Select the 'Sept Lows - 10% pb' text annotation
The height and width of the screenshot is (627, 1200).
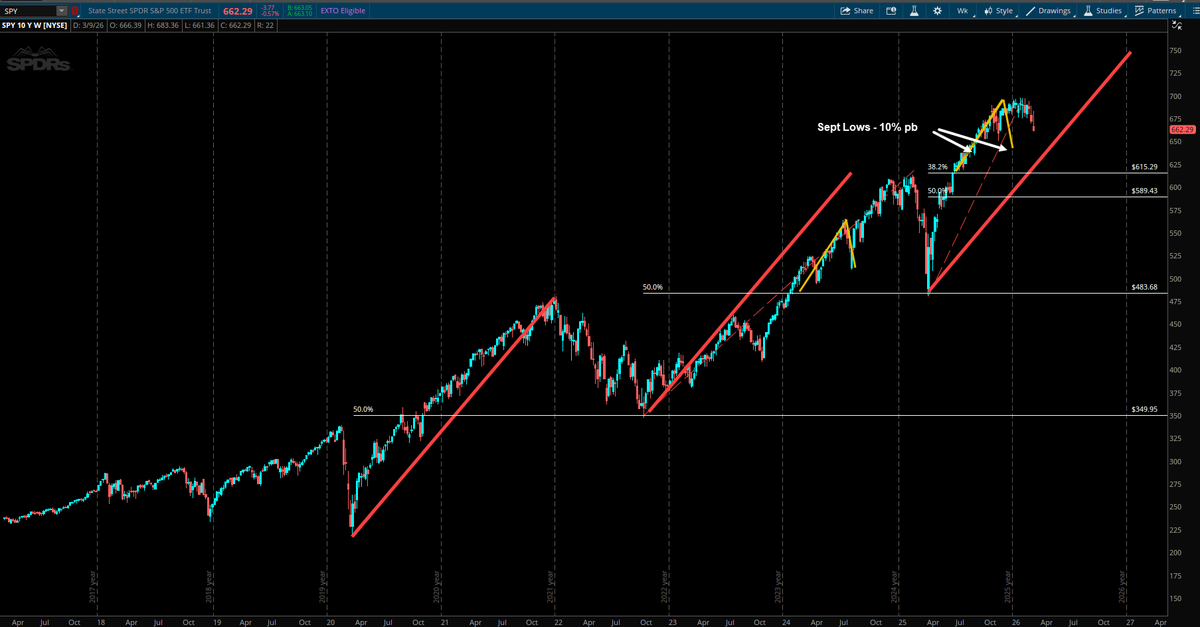tap(867, 128)
